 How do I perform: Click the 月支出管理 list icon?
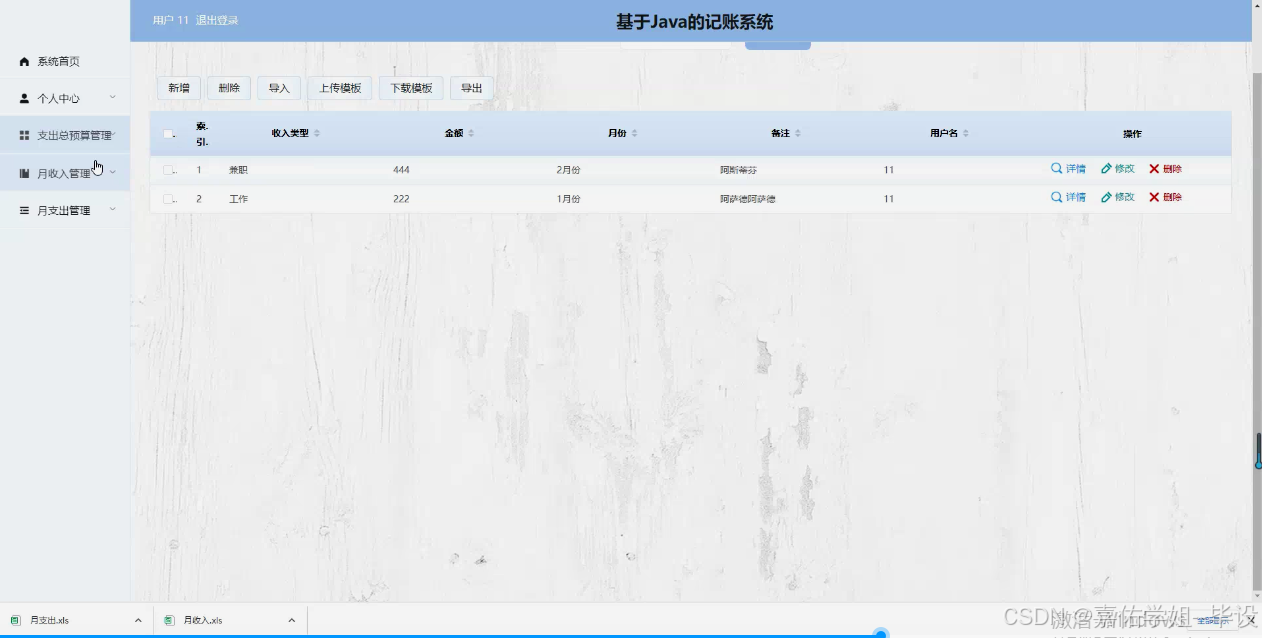pyautogui.click(x=23, y=210)
